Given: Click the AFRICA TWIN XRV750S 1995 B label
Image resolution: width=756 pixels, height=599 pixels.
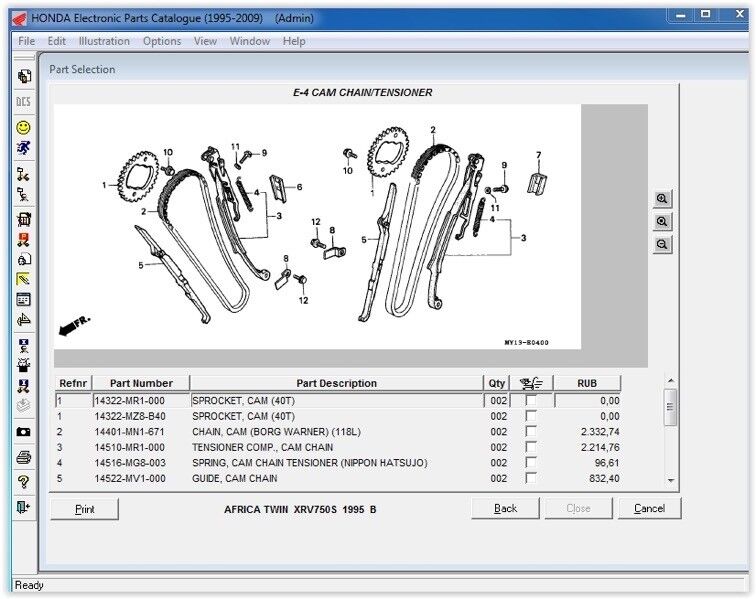Looking at the screenshot, I should 300,509.
